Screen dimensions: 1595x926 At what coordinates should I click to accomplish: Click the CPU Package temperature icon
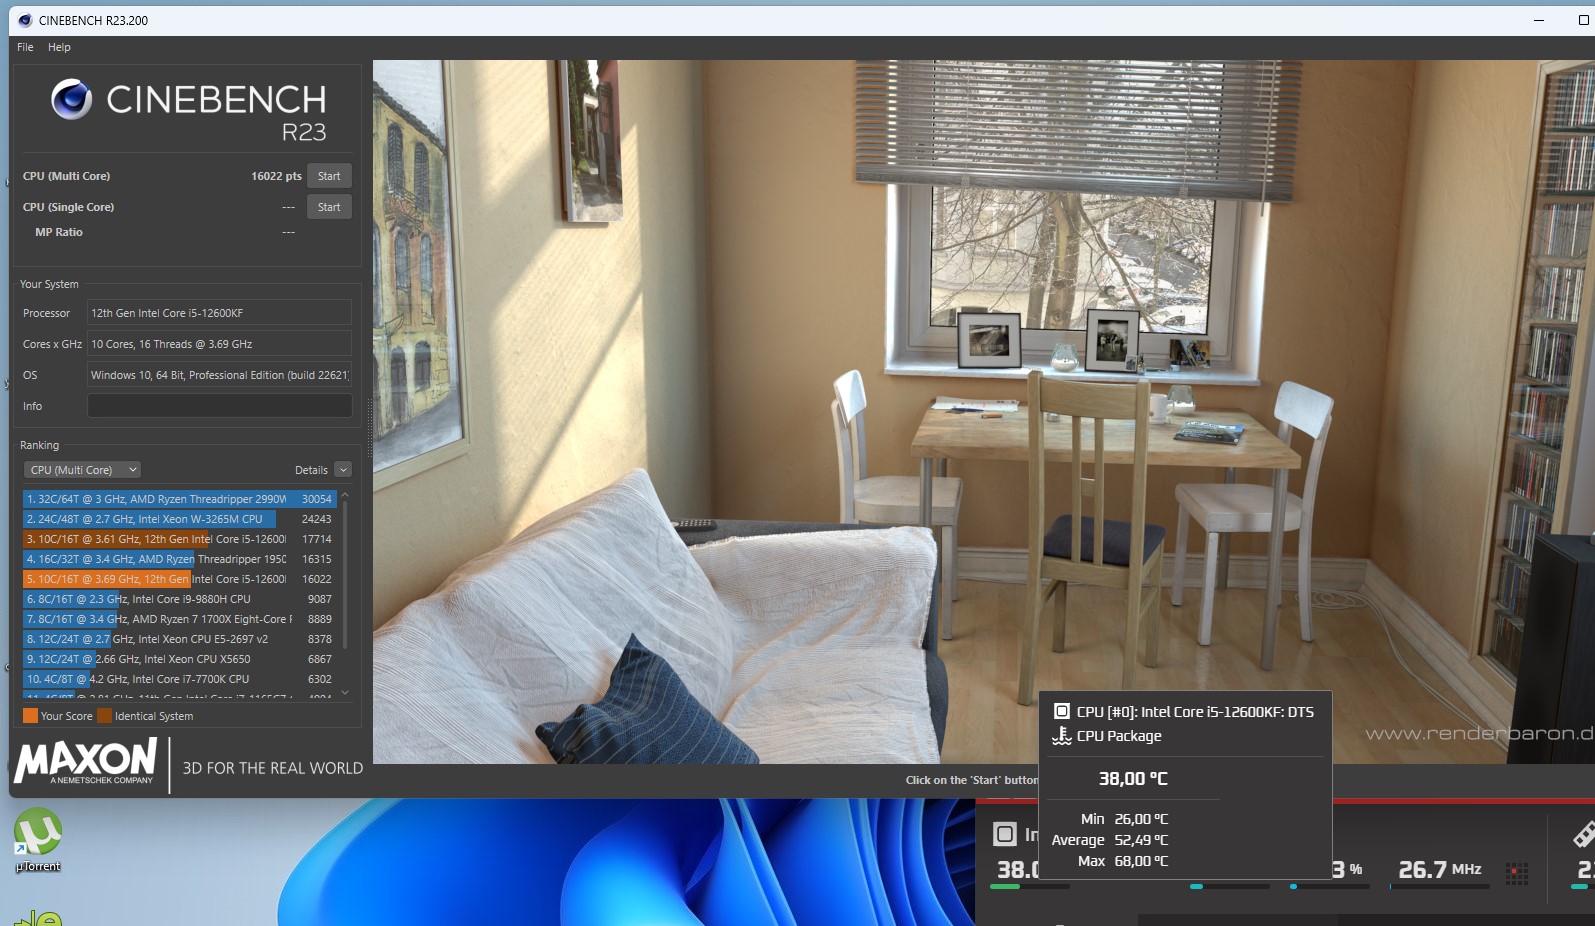click(1062, 736)
